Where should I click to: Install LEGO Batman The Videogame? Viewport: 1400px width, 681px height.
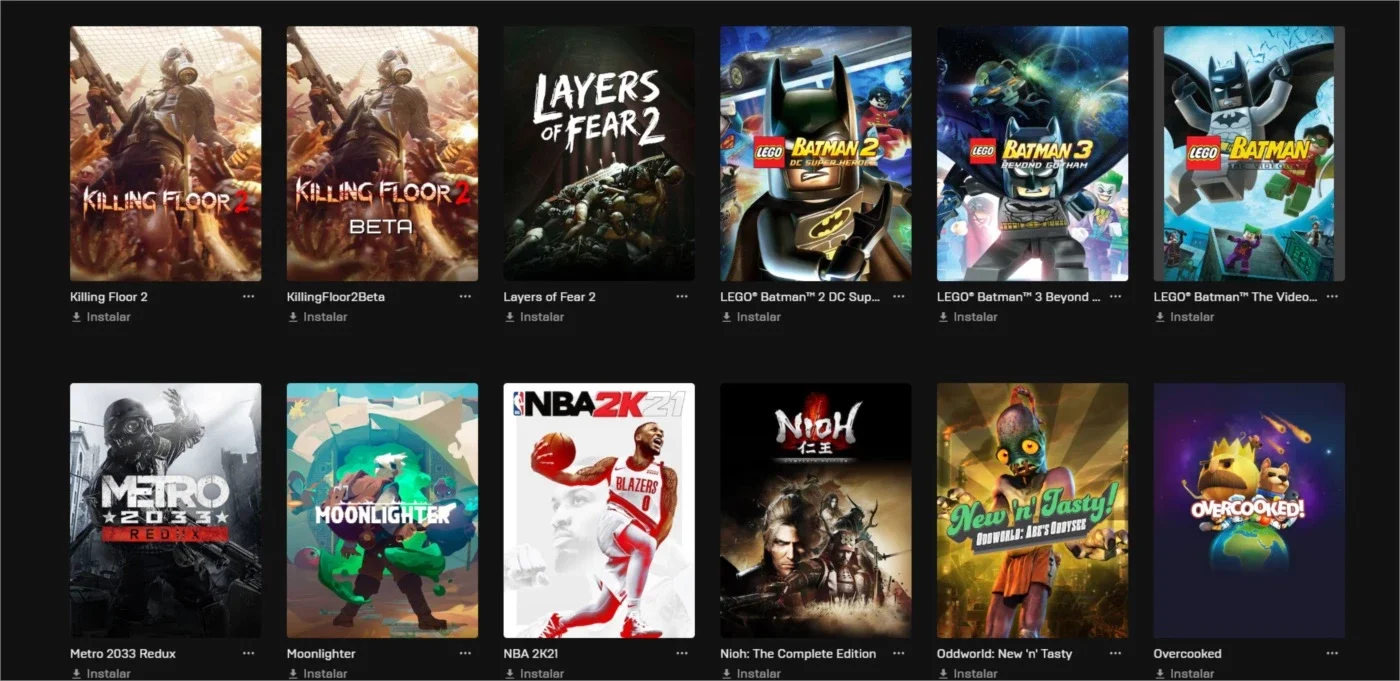pos(1185,317)
